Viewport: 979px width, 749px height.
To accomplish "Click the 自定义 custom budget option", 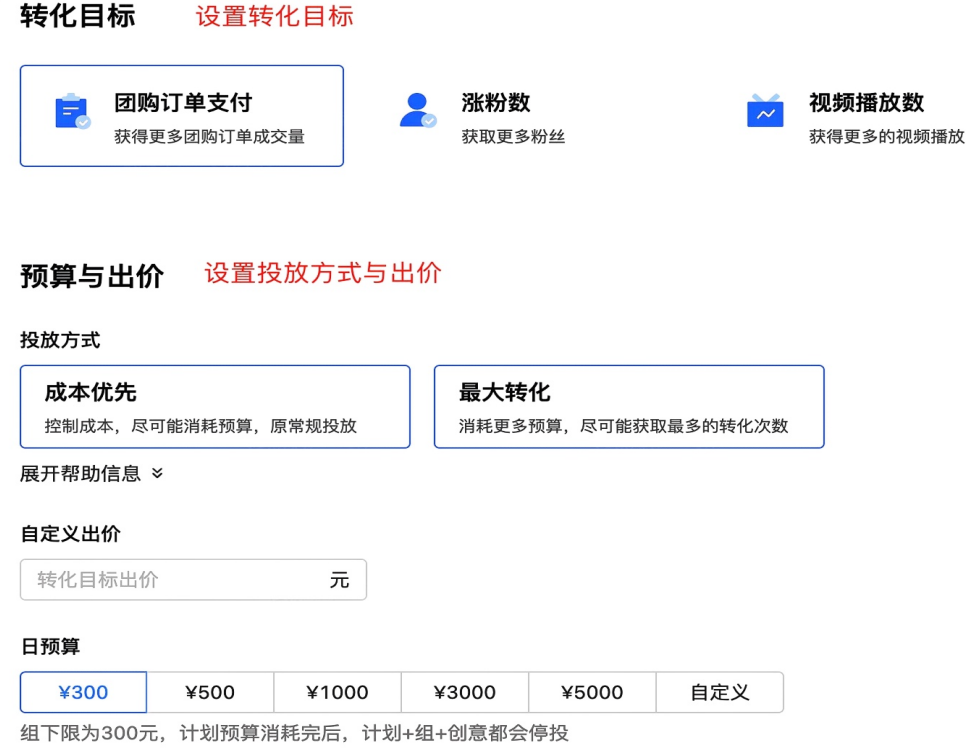I will click(x=719, y=691).
